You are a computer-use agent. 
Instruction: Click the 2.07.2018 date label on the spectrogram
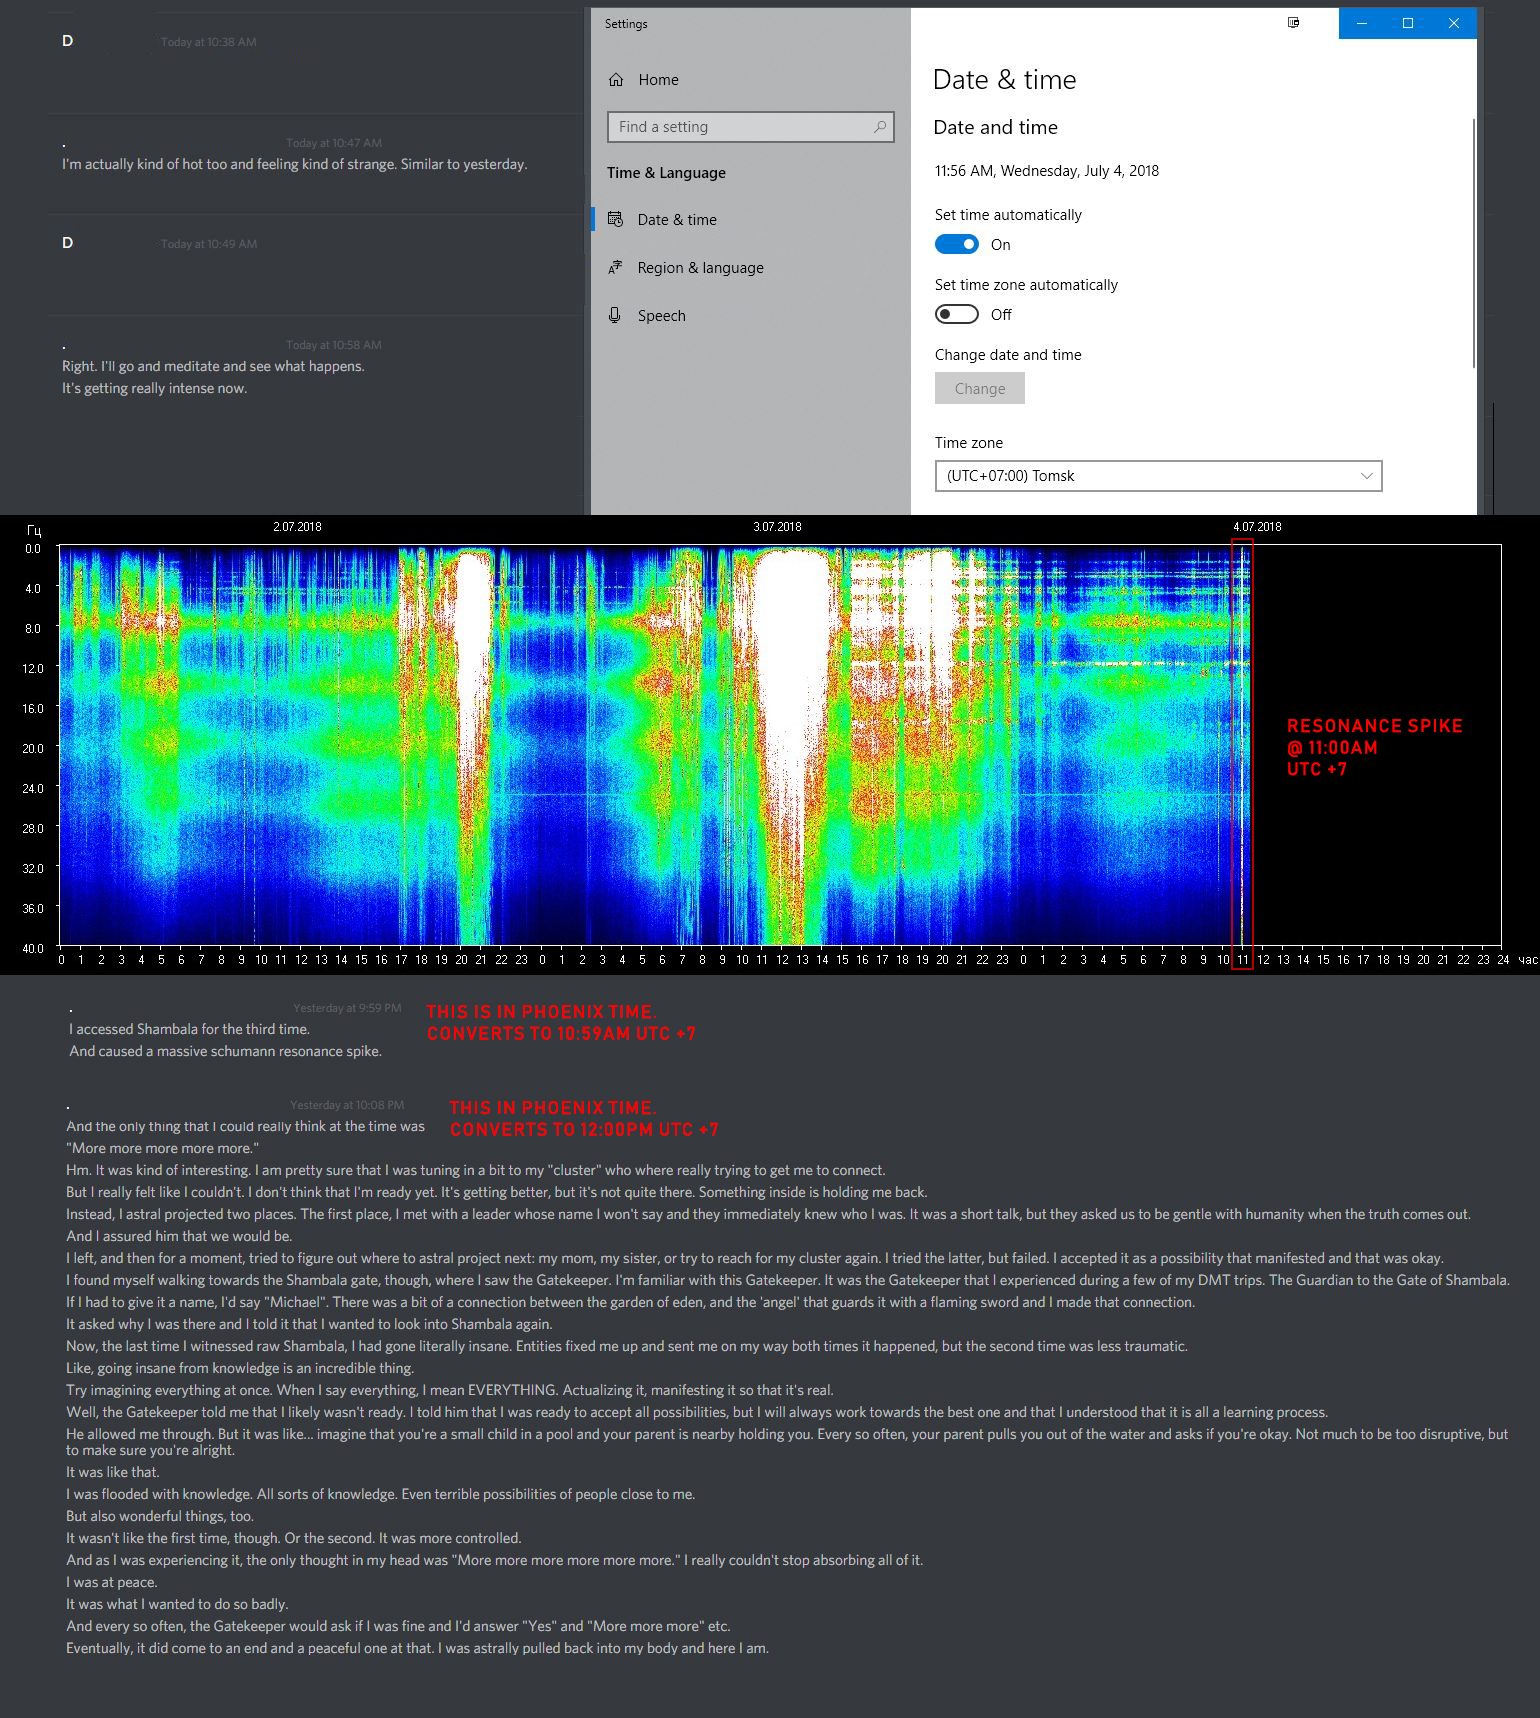tap(297, 527)
